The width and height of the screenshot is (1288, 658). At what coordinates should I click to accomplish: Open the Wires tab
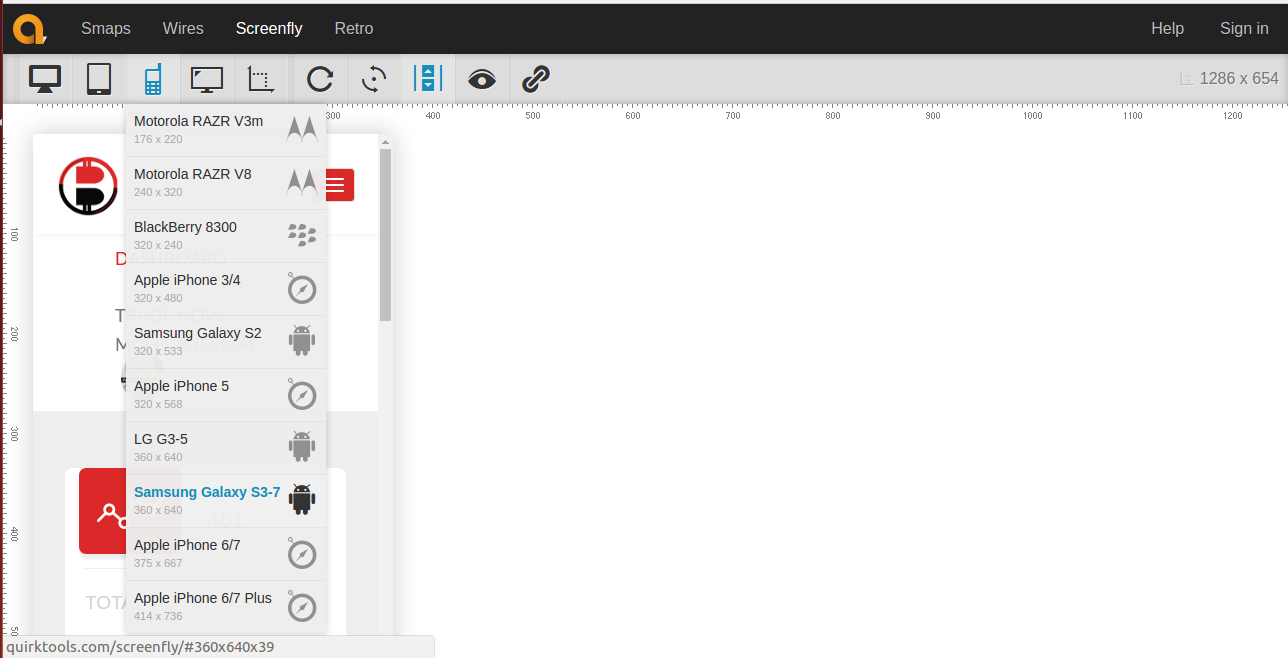point(183,28)
